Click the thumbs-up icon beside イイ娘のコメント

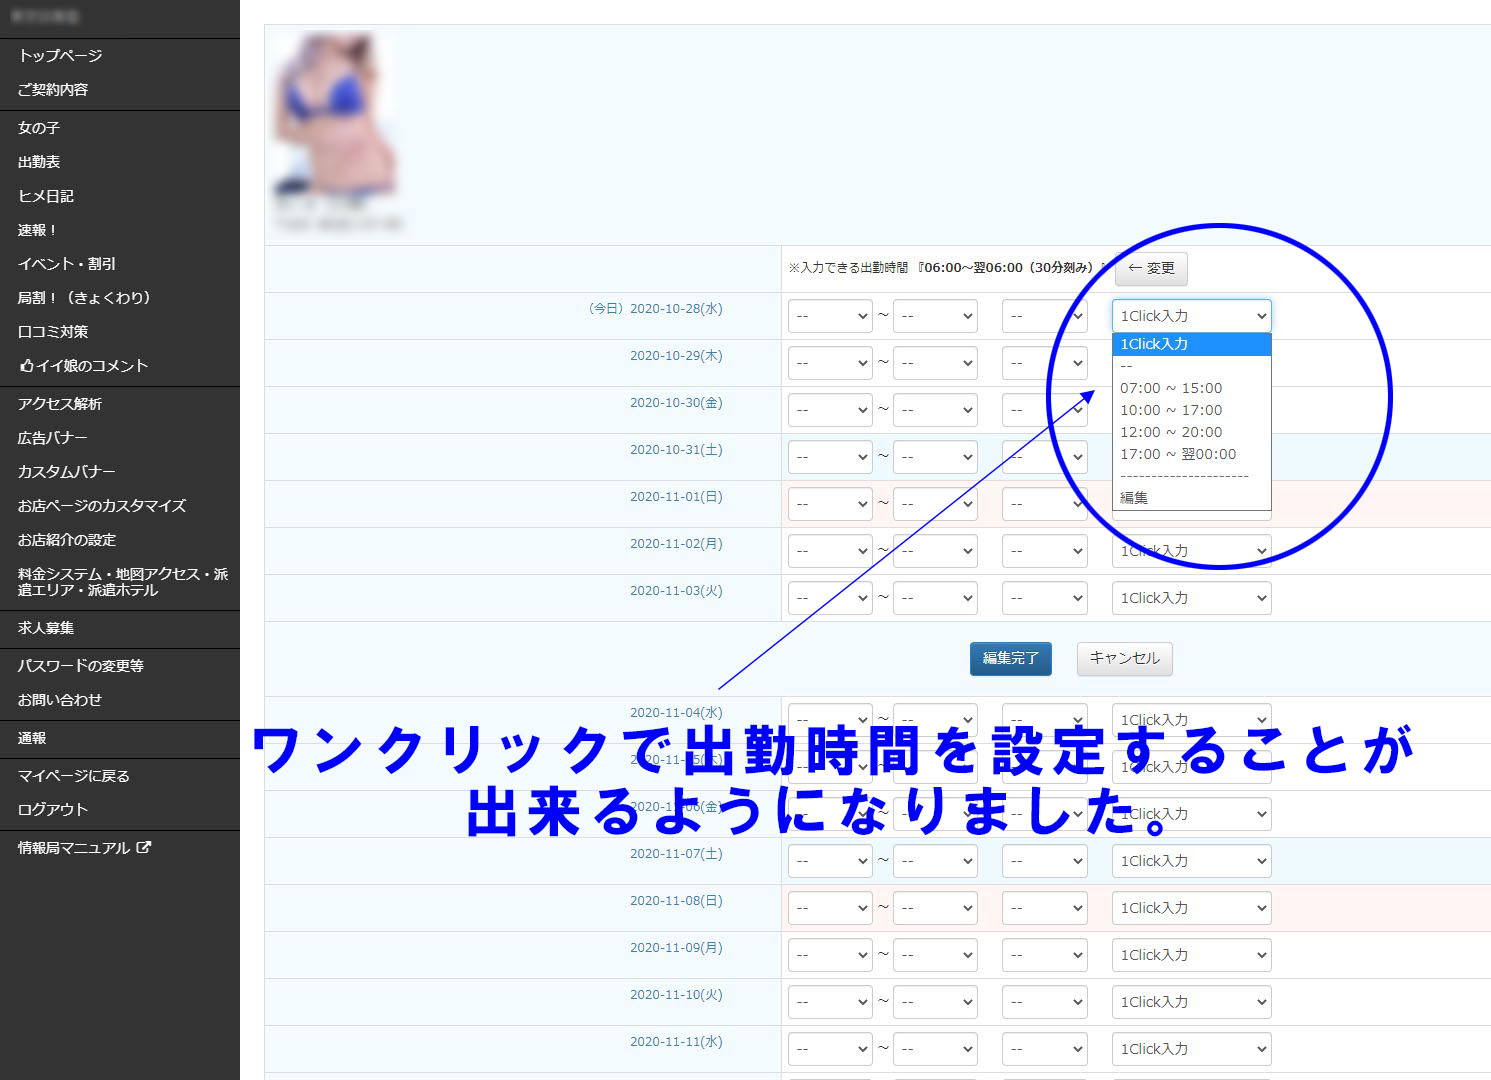pos(26,366)
